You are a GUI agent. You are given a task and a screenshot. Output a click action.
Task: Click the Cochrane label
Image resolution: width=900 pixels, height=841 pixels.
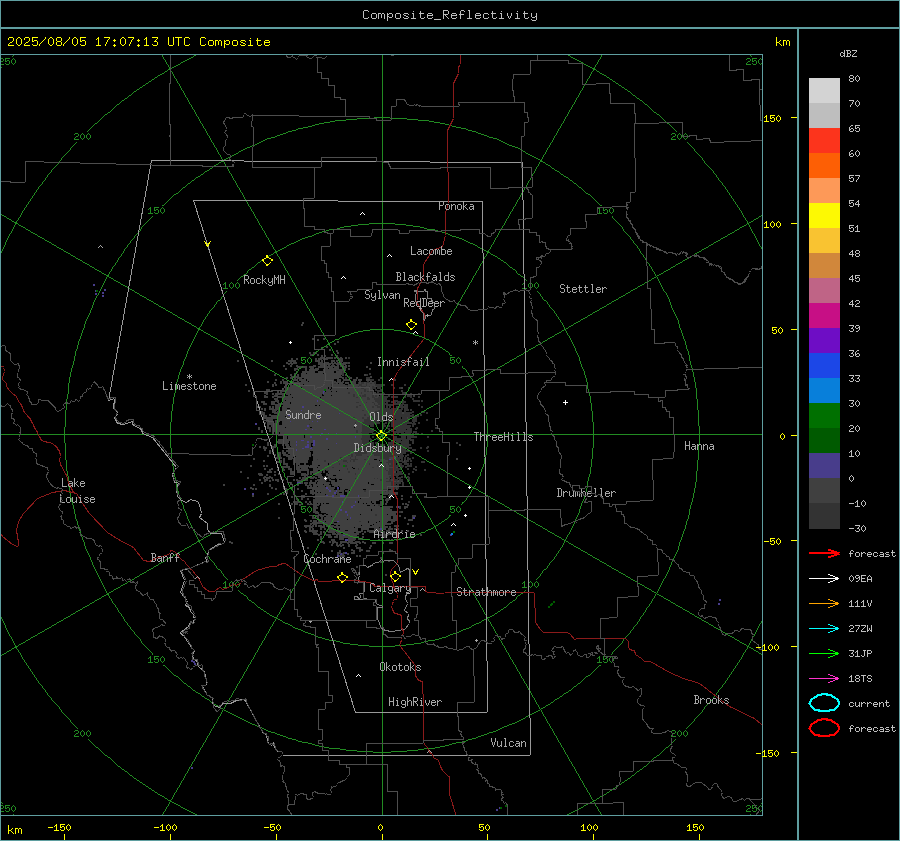click(x=327, y=559)
